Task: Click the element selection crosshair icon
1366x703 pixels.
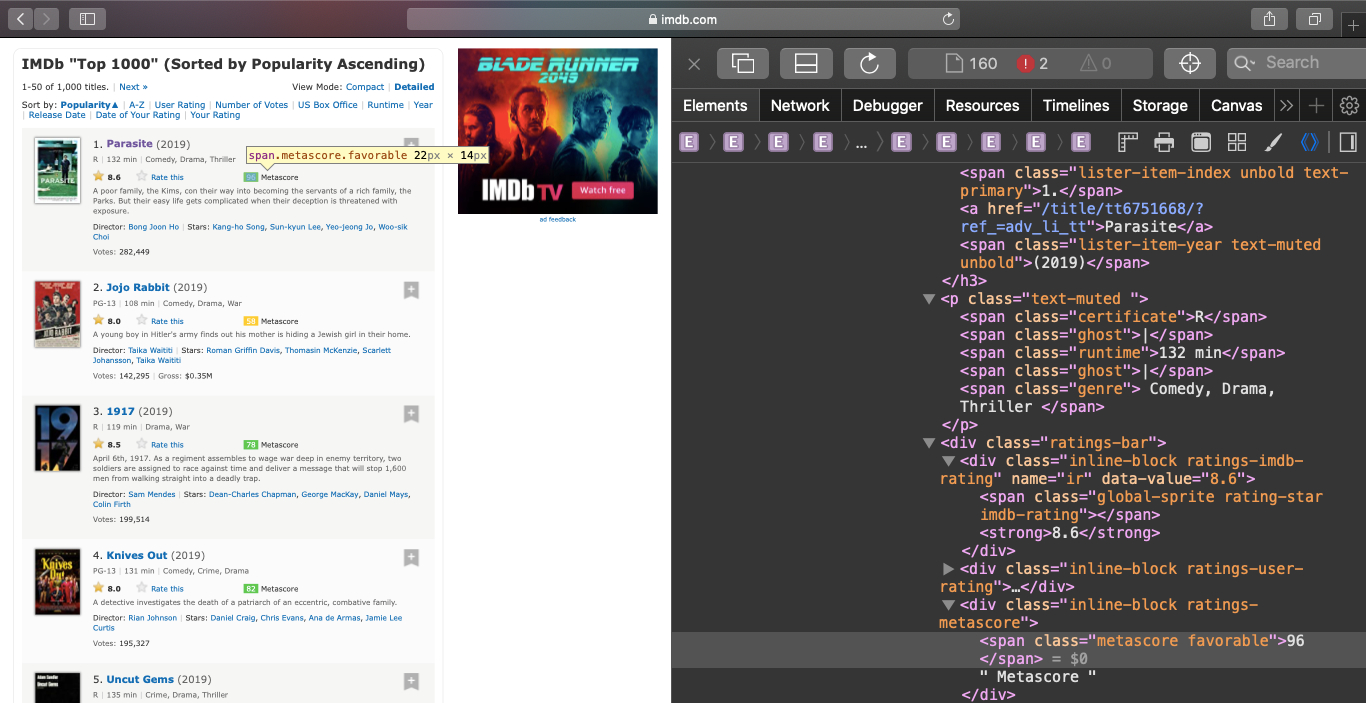Action: point(1190,63)
